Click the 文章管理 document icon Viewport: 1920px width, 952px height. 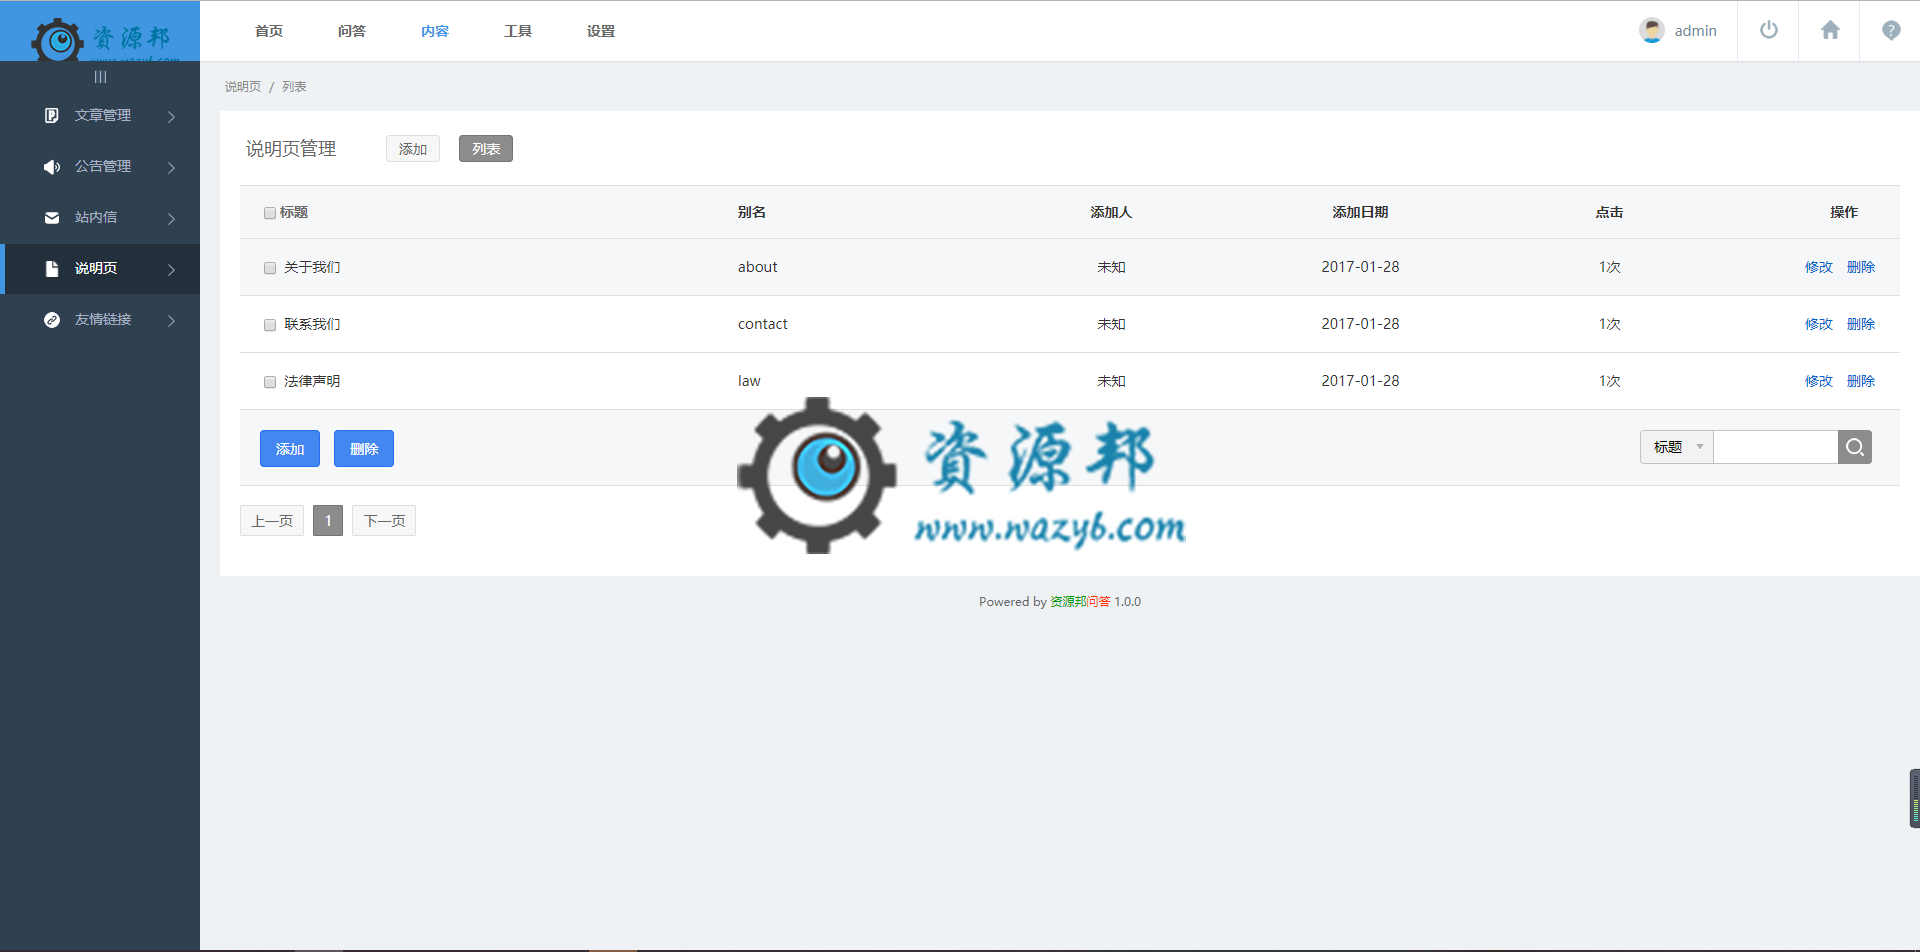click(52, 116)
